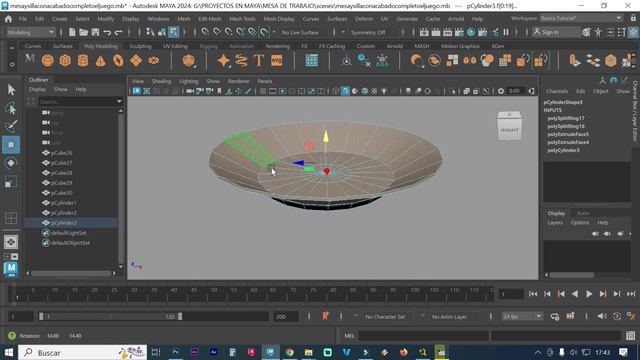640x360 pixels.
Task: Open the Mesh Tools menu
Action: (x=242, y=19)
